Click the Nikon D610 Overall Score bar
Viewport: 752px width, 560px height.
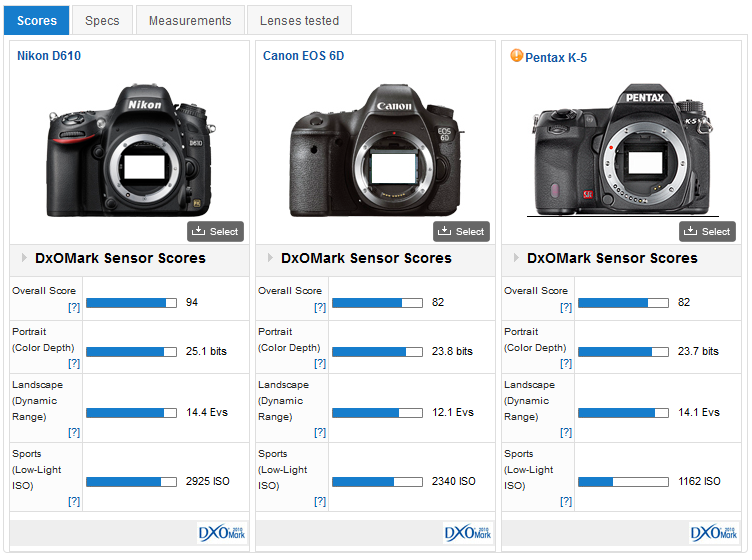(131, 302)
